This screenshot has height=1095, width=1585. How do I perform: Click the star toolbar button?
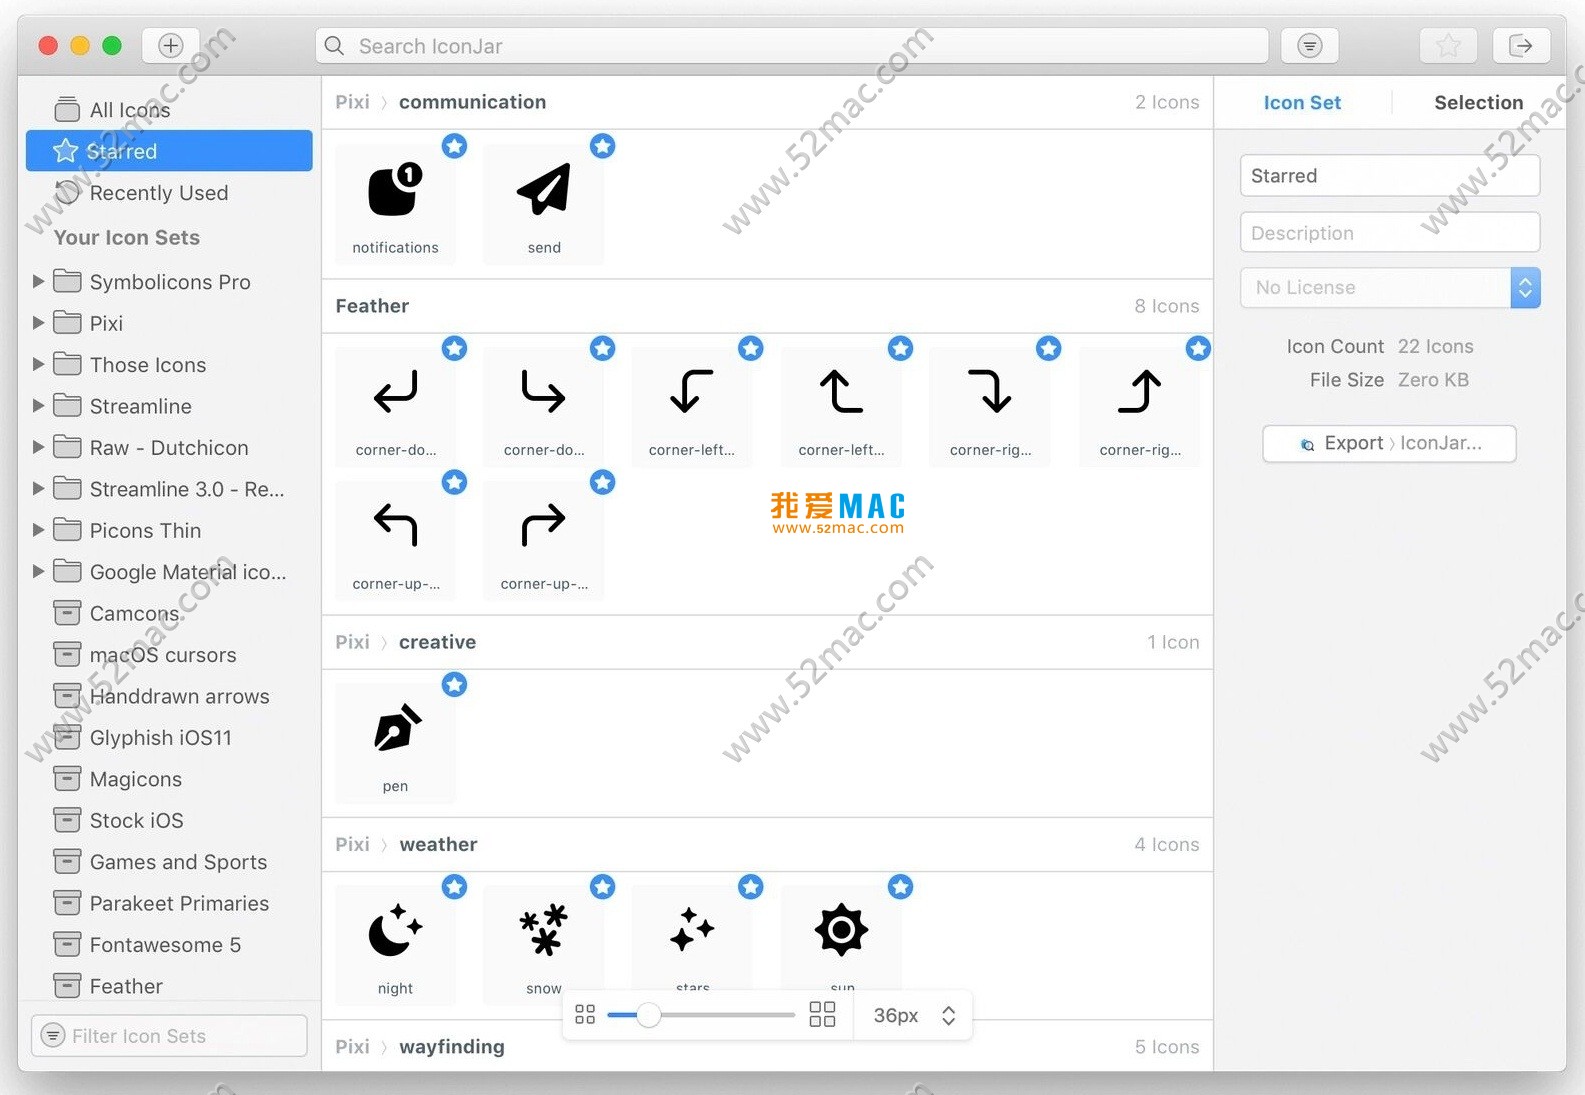pyautogui.click(x=1448, y=45)
